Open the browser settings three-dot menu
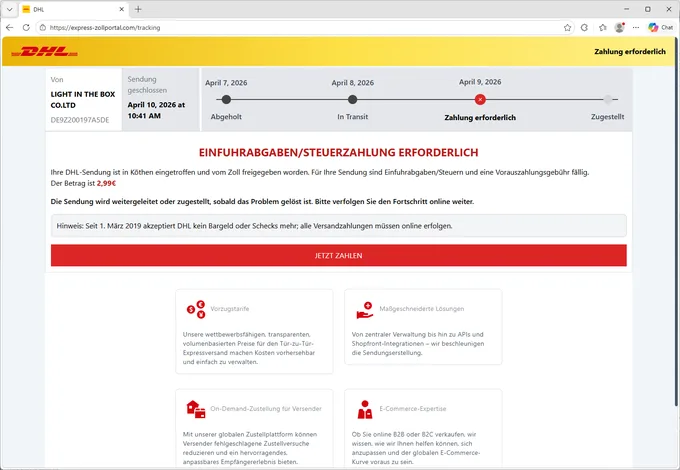Viewport: 680px width, 470px height. (x=636, y=27)
